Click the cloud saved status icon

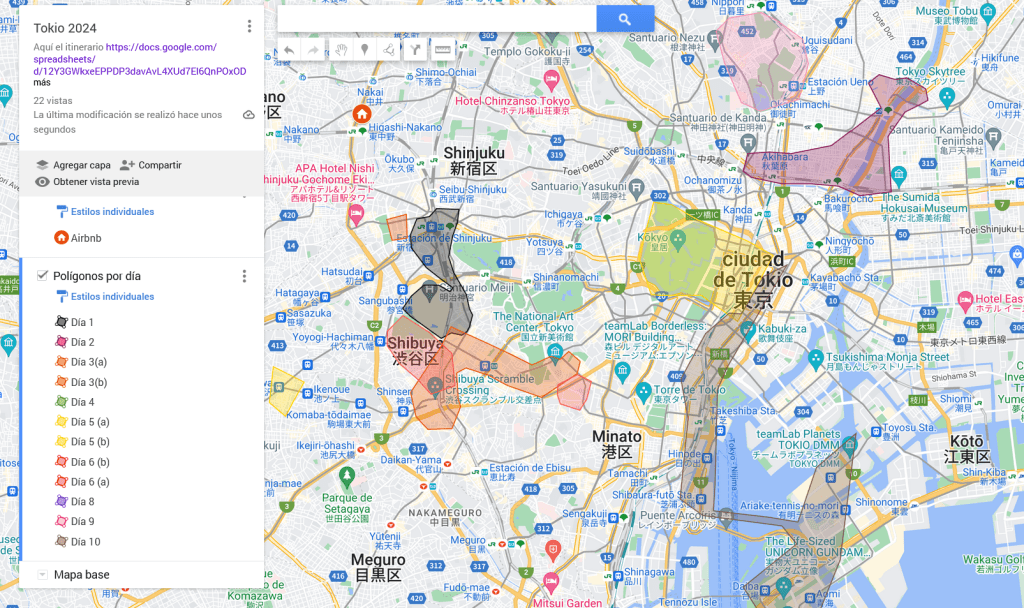point(249,115)
